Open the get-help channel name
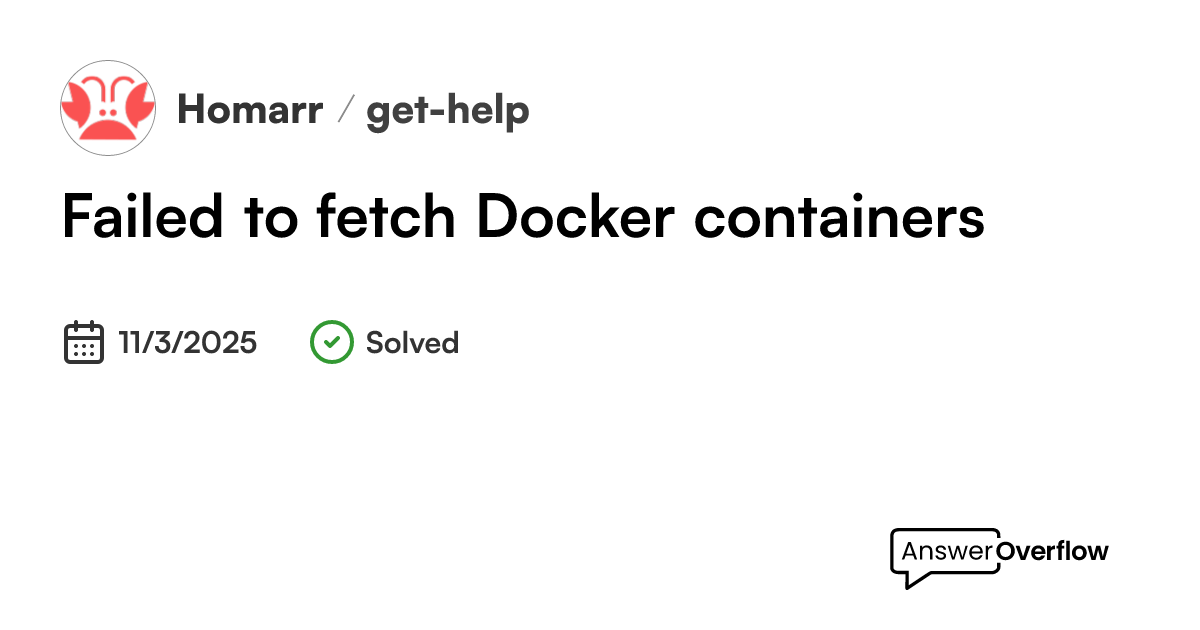The width and height of the screenshot is (1200, 630). (447, 110)
